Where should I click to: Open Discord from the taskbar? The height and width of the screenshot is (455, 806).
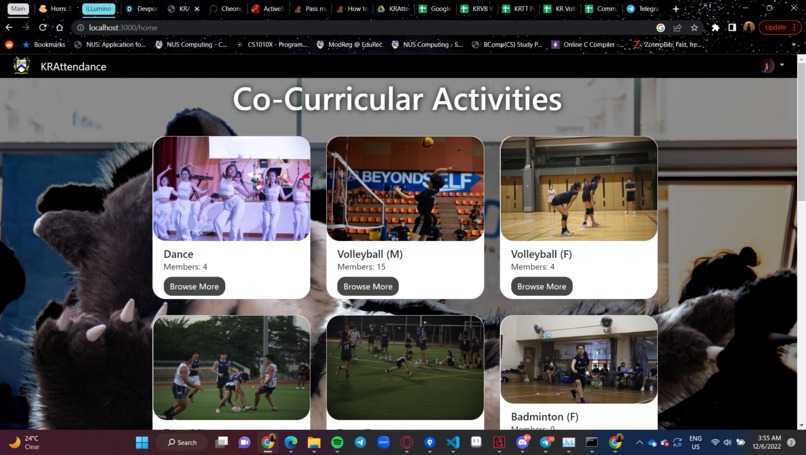[x=522, y=442]
